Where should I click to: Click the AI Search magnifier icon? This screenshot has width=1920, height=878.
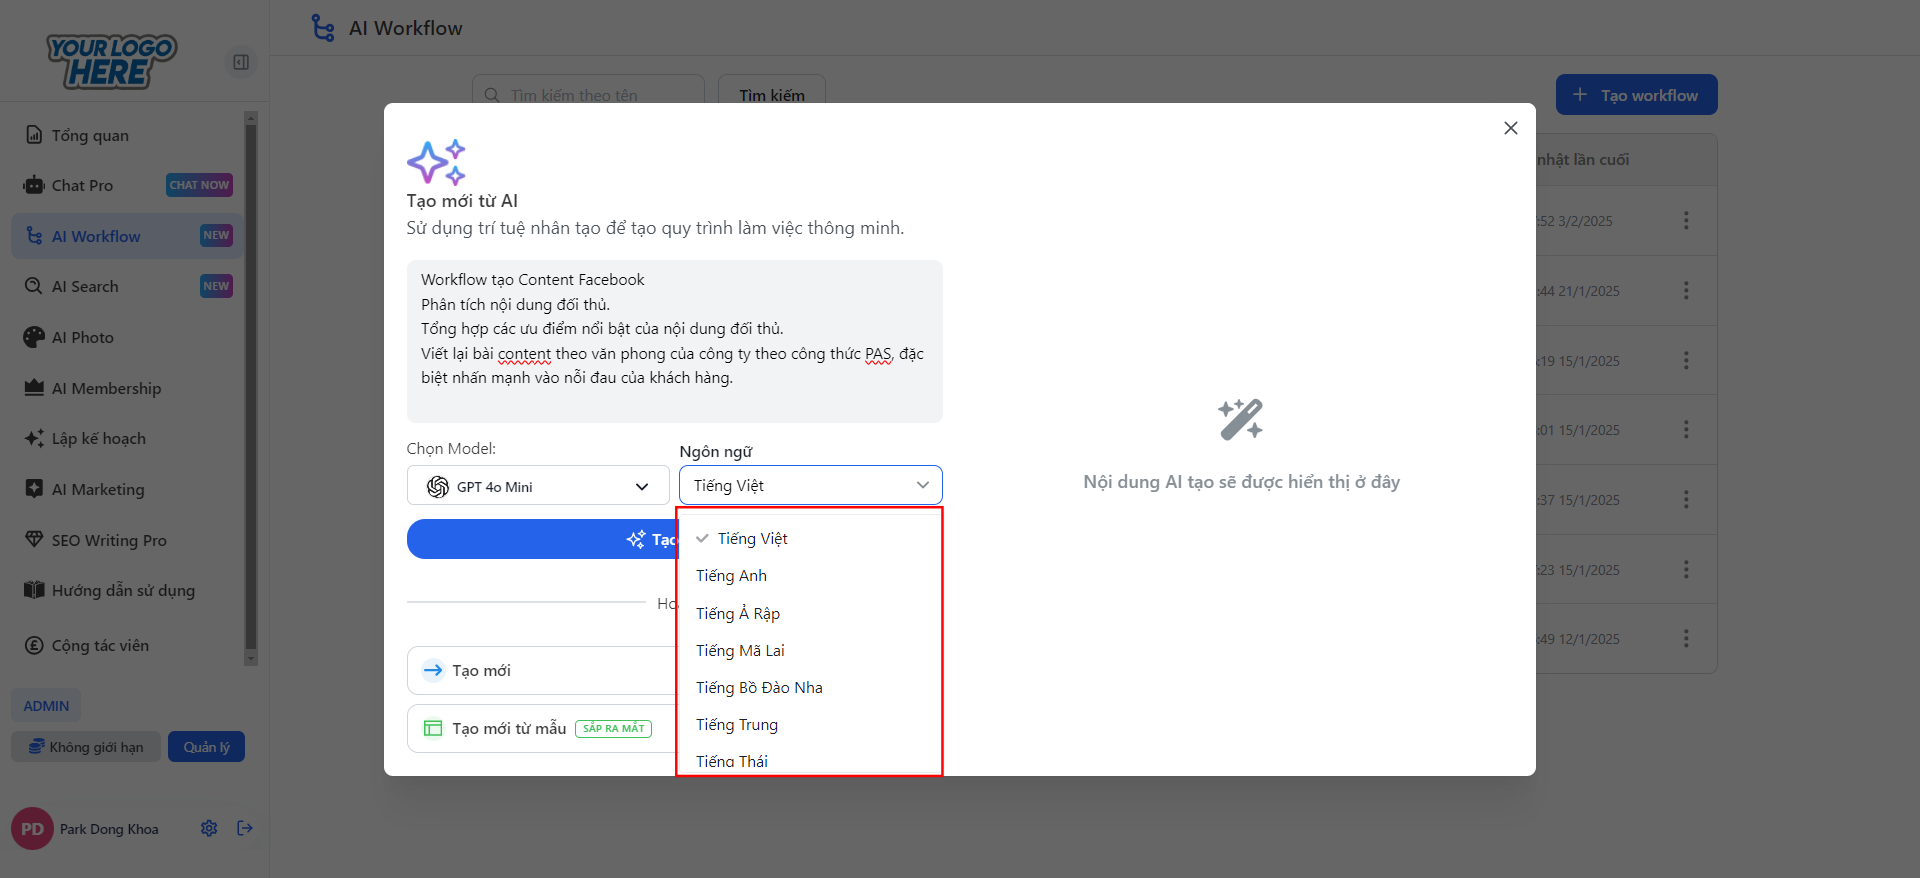[x=34, y=286]
